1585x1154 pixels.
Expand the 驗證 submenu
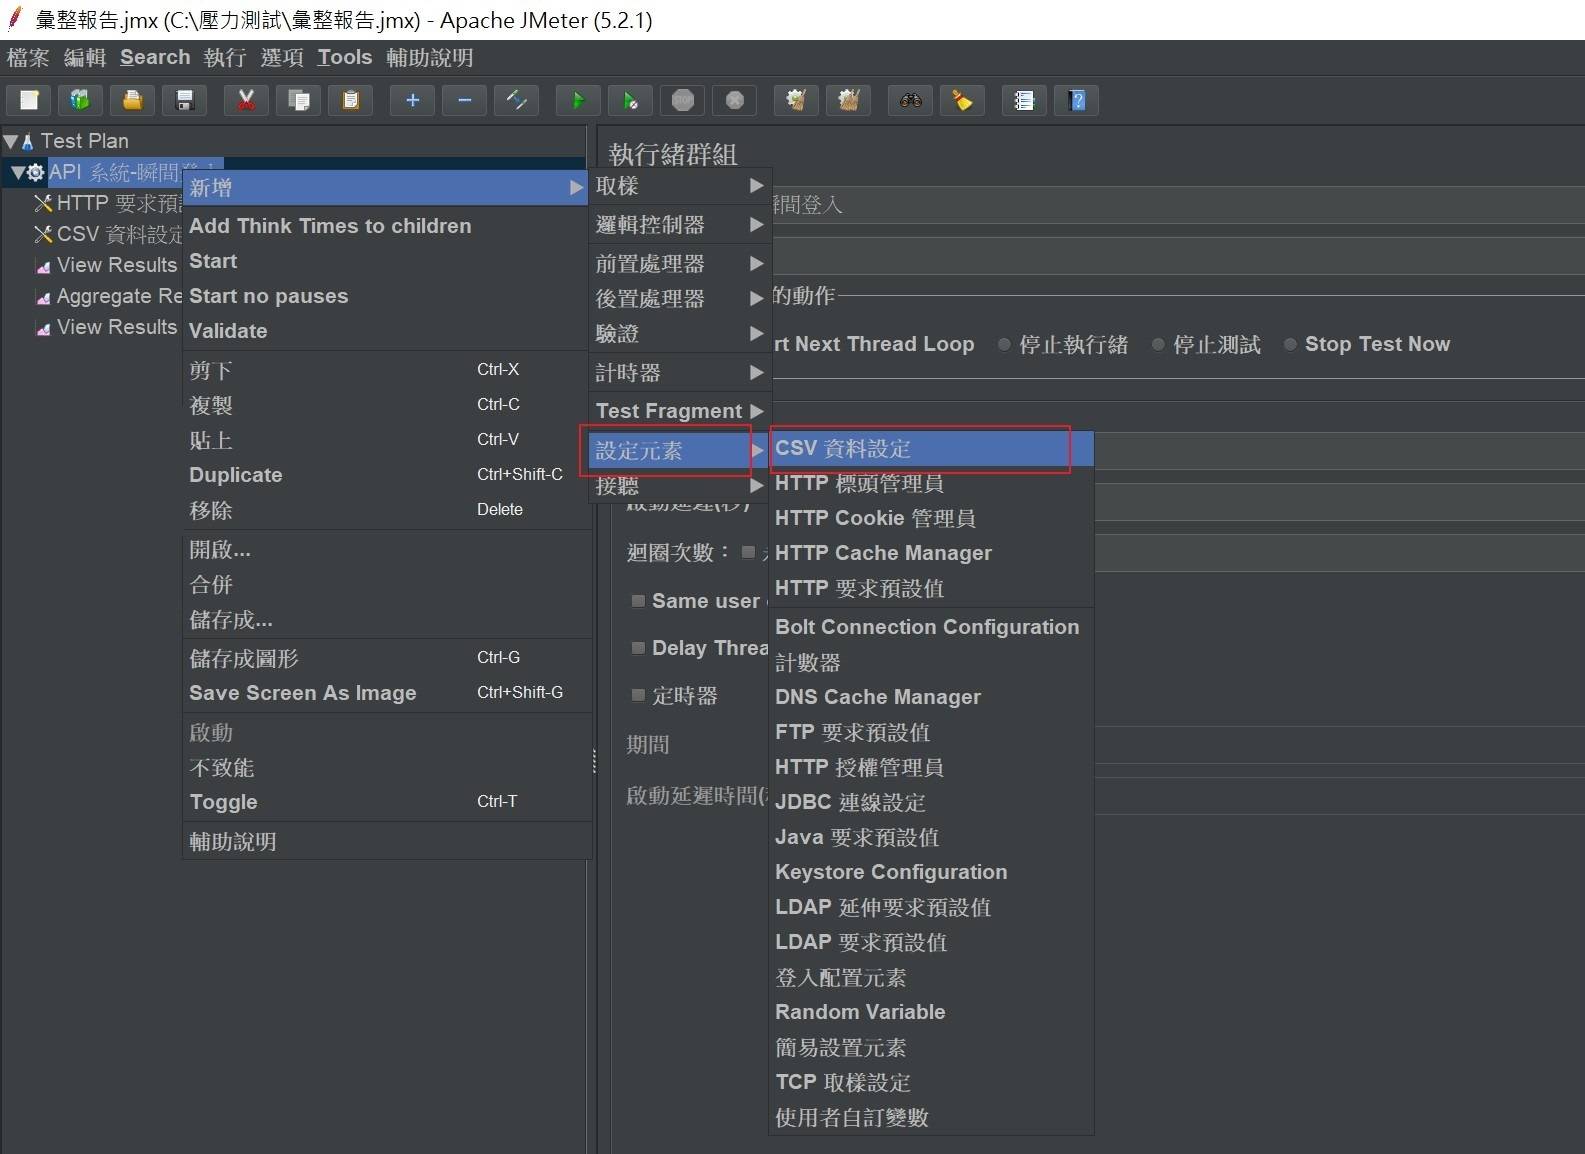[x=680, y=334]
